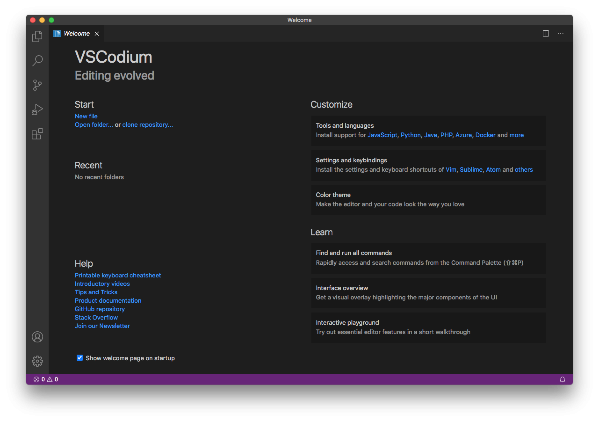Toggle Show welcome page on startup checkbox

(80, 358)
